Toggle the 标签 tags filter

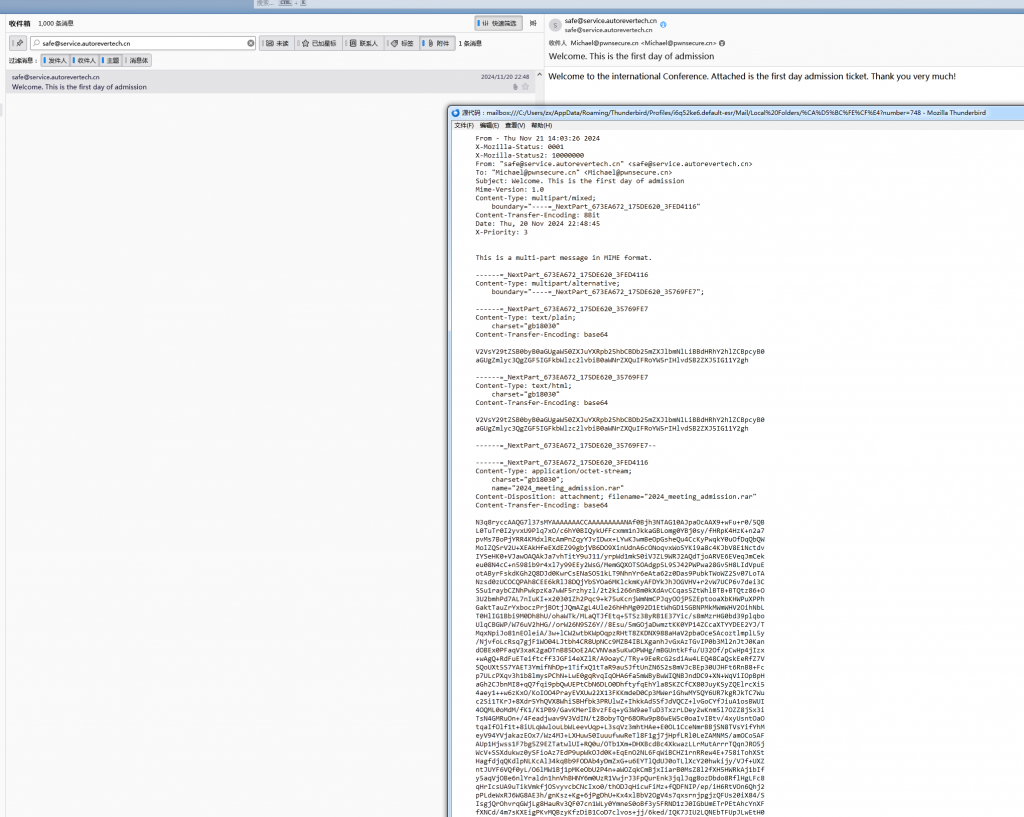pos(402,43)
